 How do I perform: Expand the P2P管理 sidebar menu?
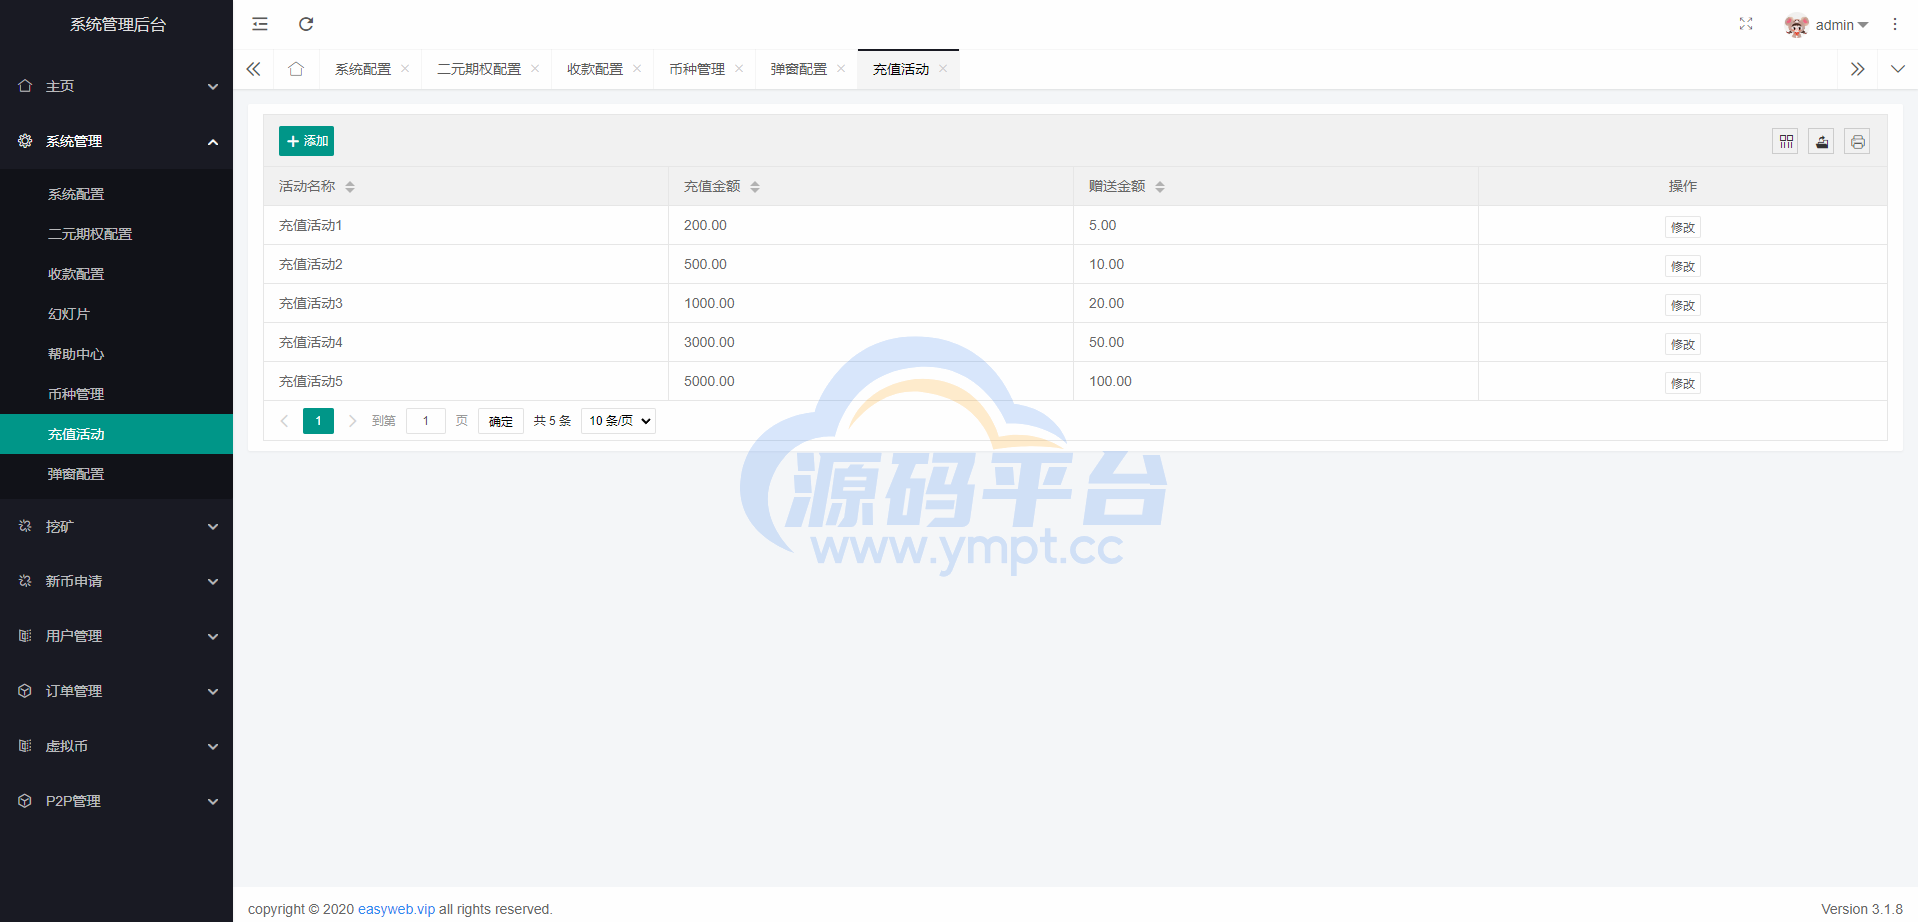(116, 801)
